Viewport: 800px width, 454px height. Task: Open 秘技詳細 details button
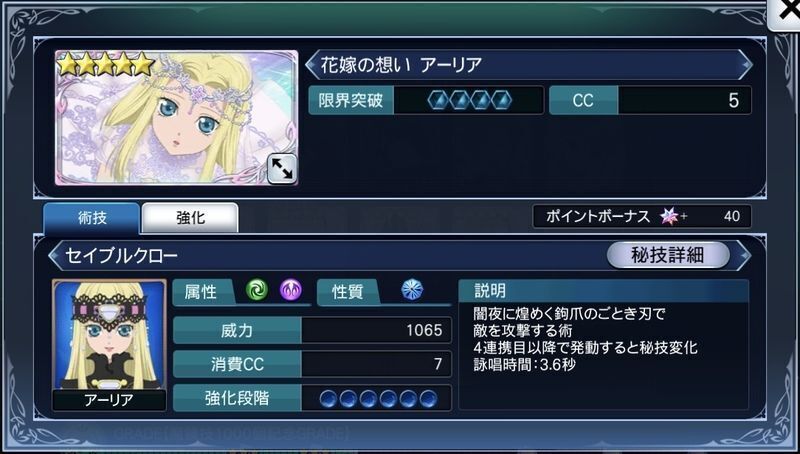(x=668, y=255)
